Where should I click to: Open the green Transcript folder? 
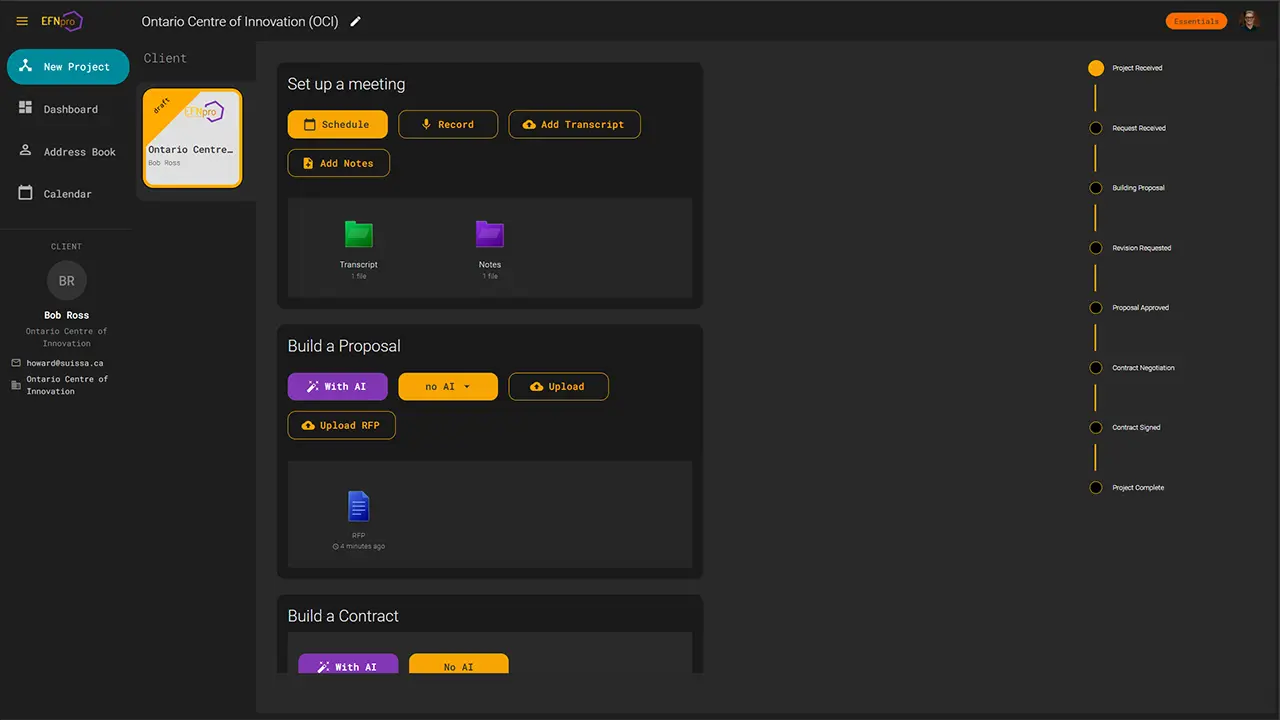click(358, 235)
